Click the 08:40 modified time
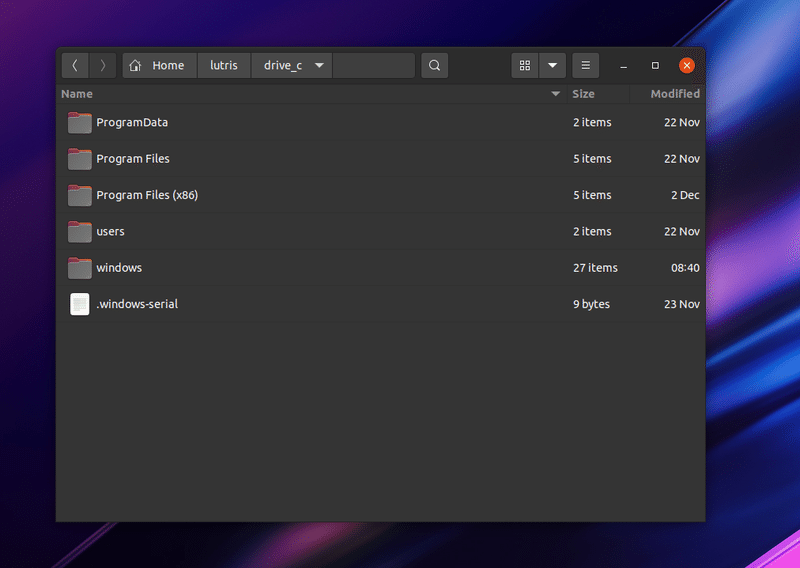 point(685,268)
